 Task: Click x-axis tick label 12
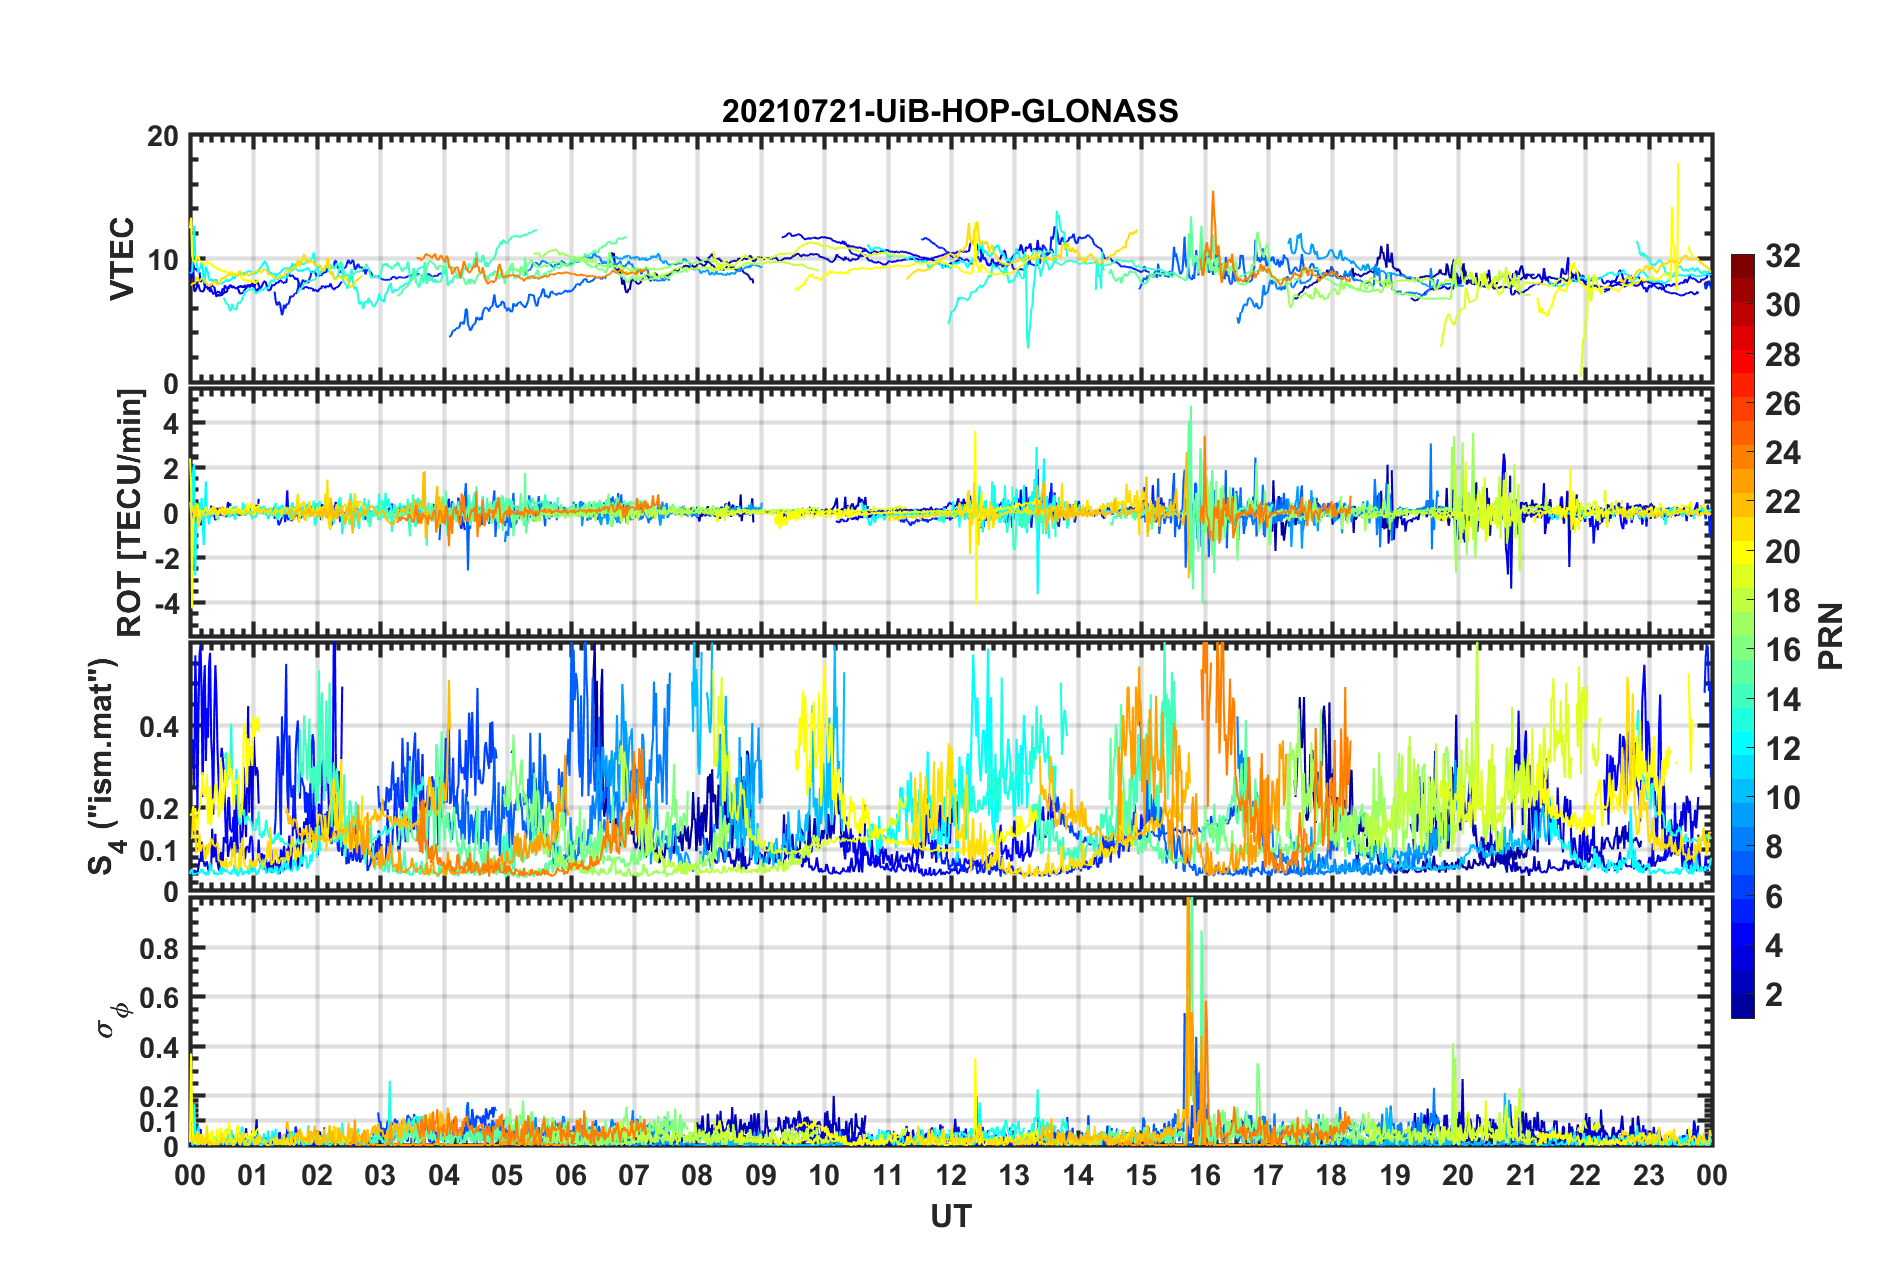point(951,1175)
